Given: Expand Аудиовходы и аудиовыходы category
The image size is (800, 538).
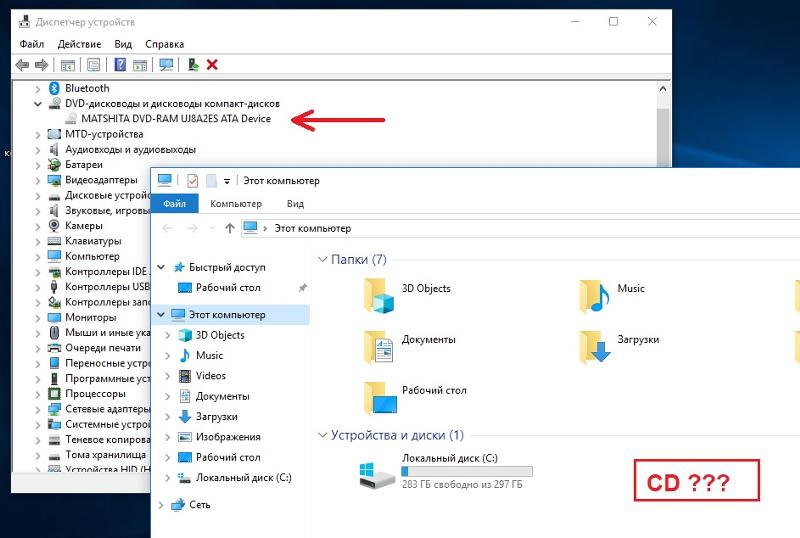Looking at the screenshot, I should point(38,150).
